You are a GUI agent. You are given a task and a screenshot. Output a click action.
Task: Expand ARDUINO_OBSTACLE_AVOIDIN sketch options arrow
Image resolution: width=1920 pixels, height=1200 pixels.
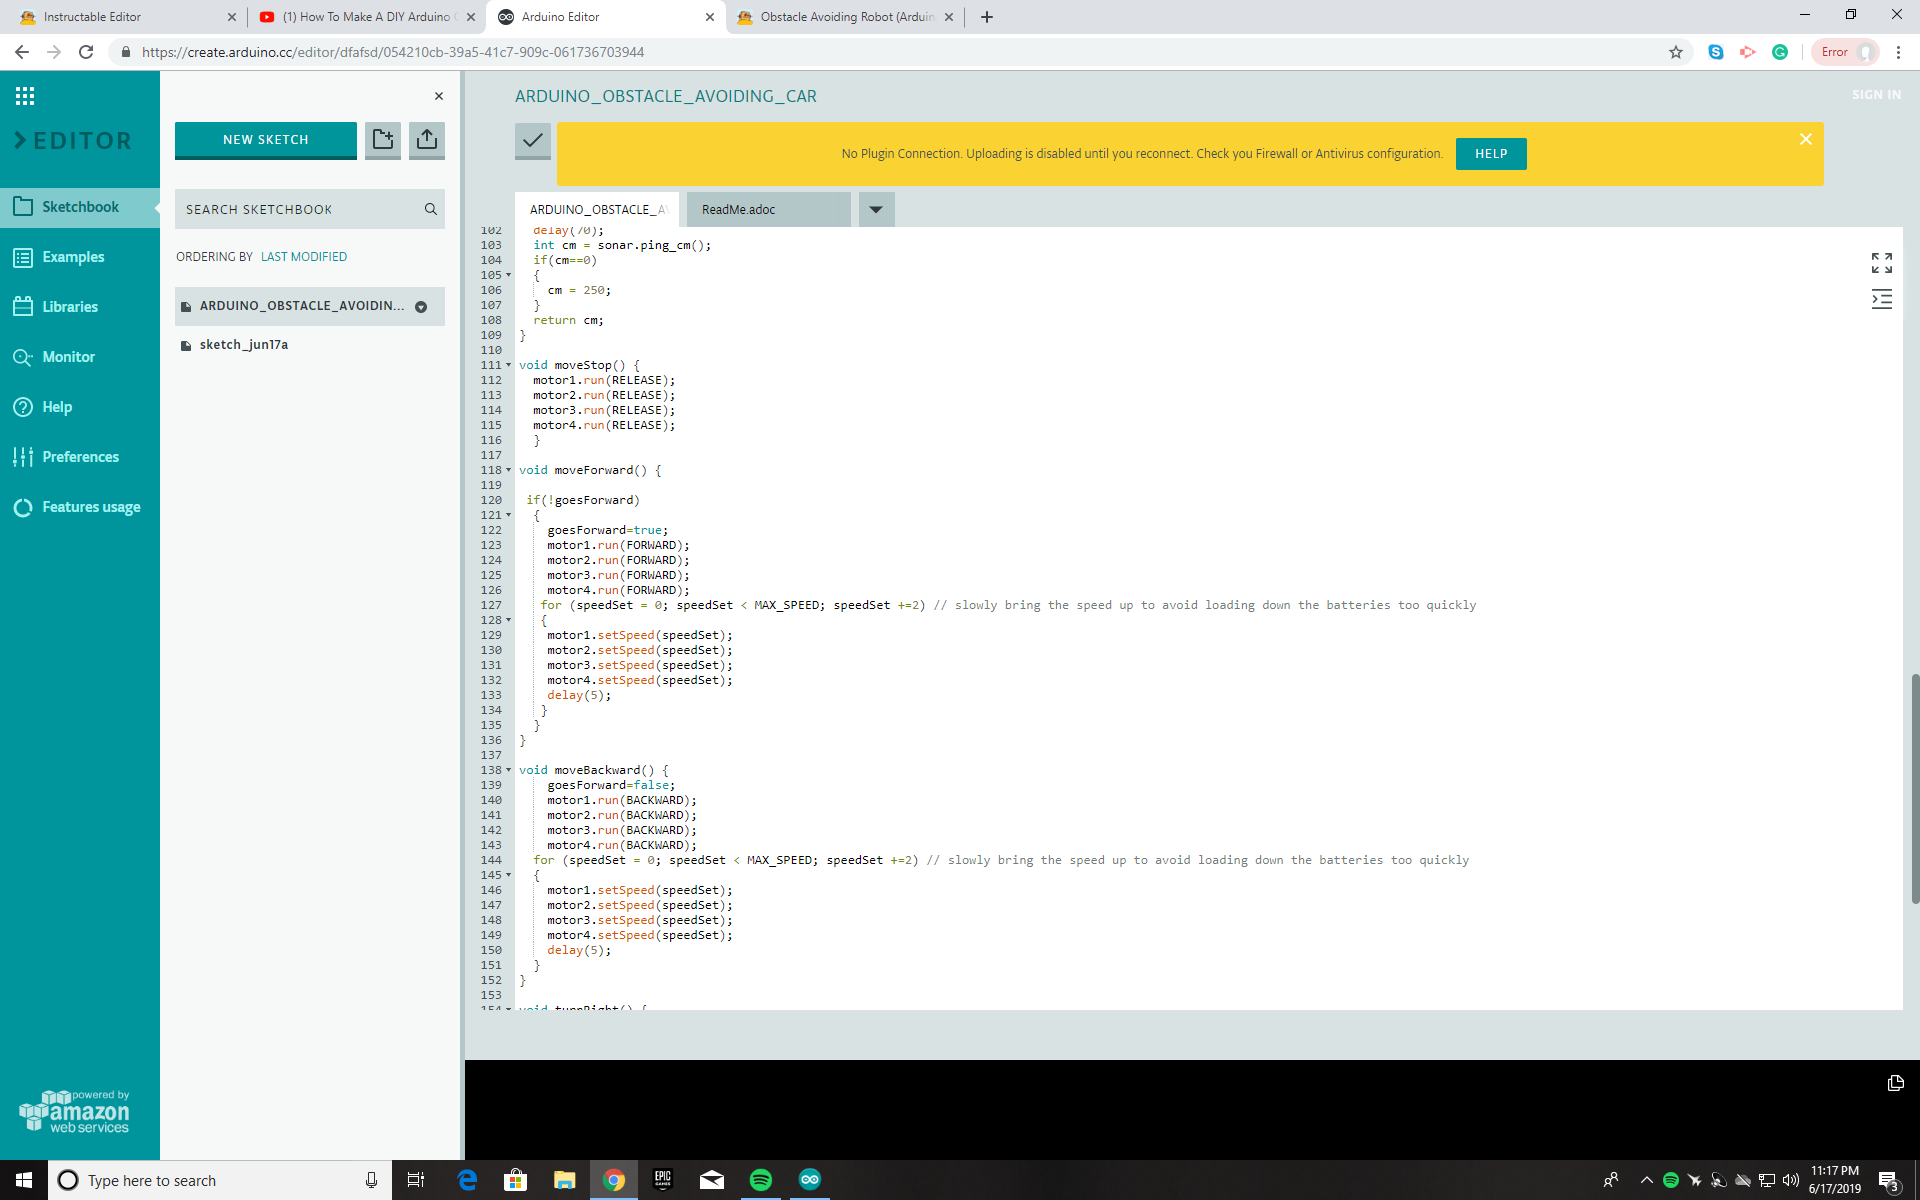click(x=421, y=307)
